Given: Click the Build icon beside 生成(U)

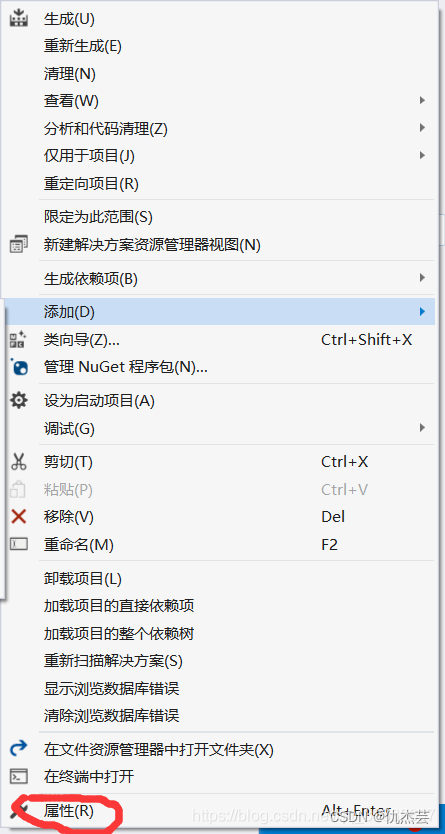Looking at the screenshot, I should click(x=19, y=18).
